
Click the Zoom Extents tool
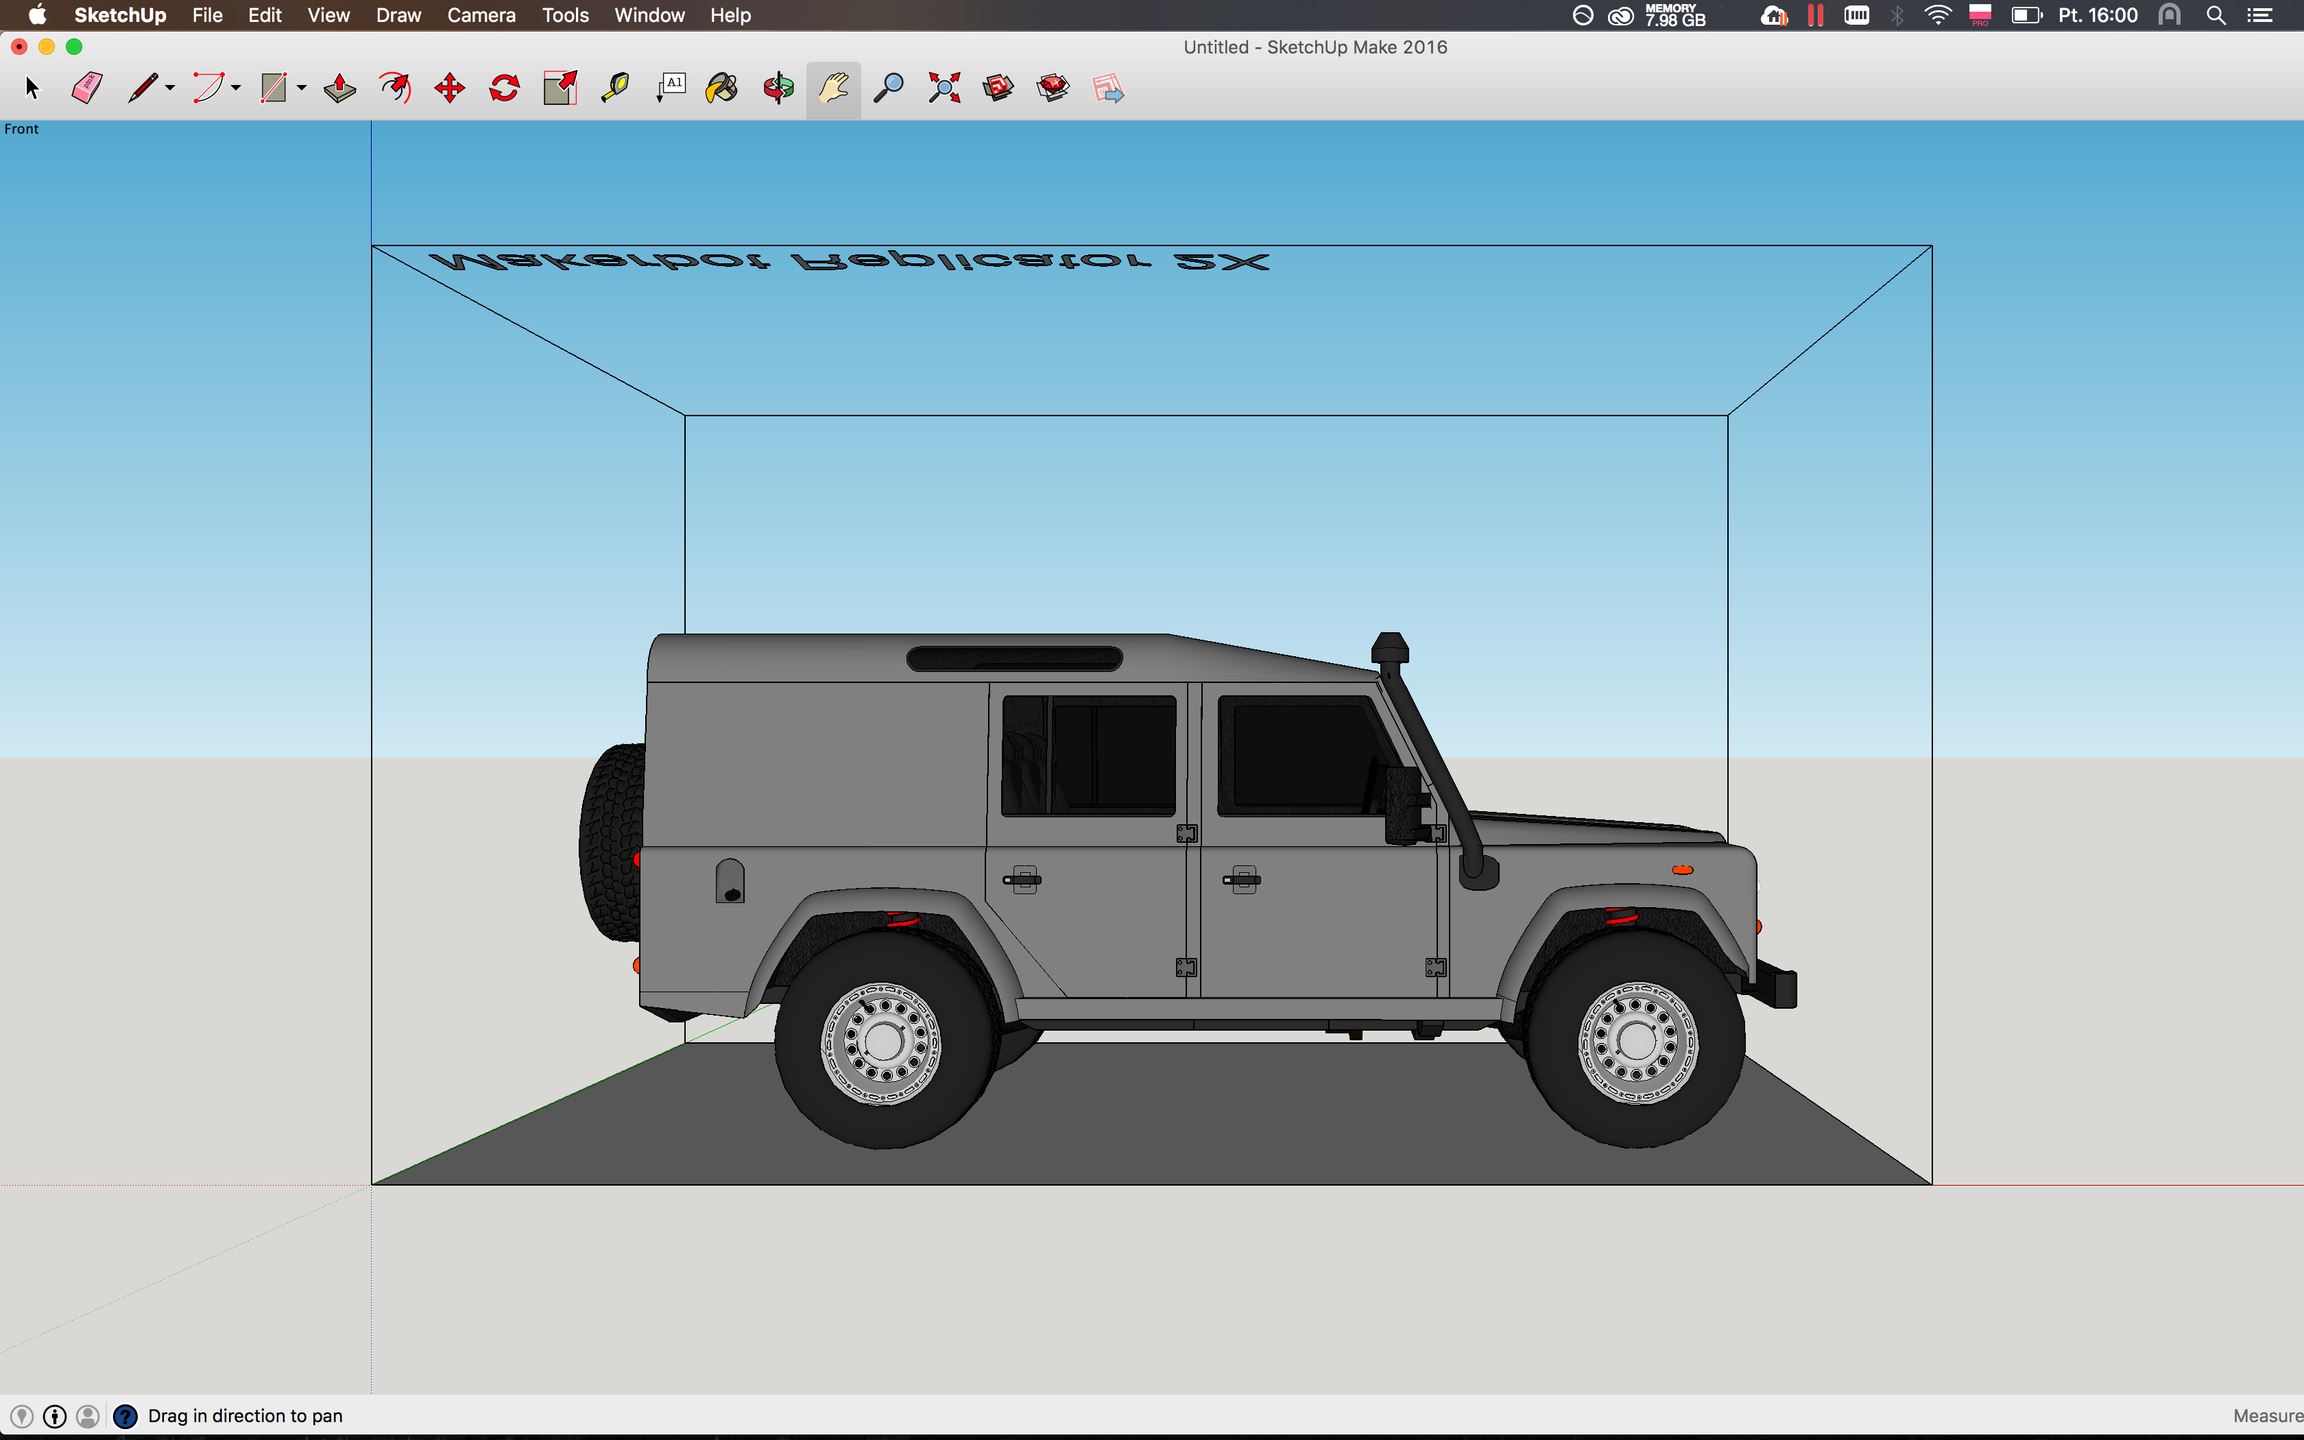944,89
